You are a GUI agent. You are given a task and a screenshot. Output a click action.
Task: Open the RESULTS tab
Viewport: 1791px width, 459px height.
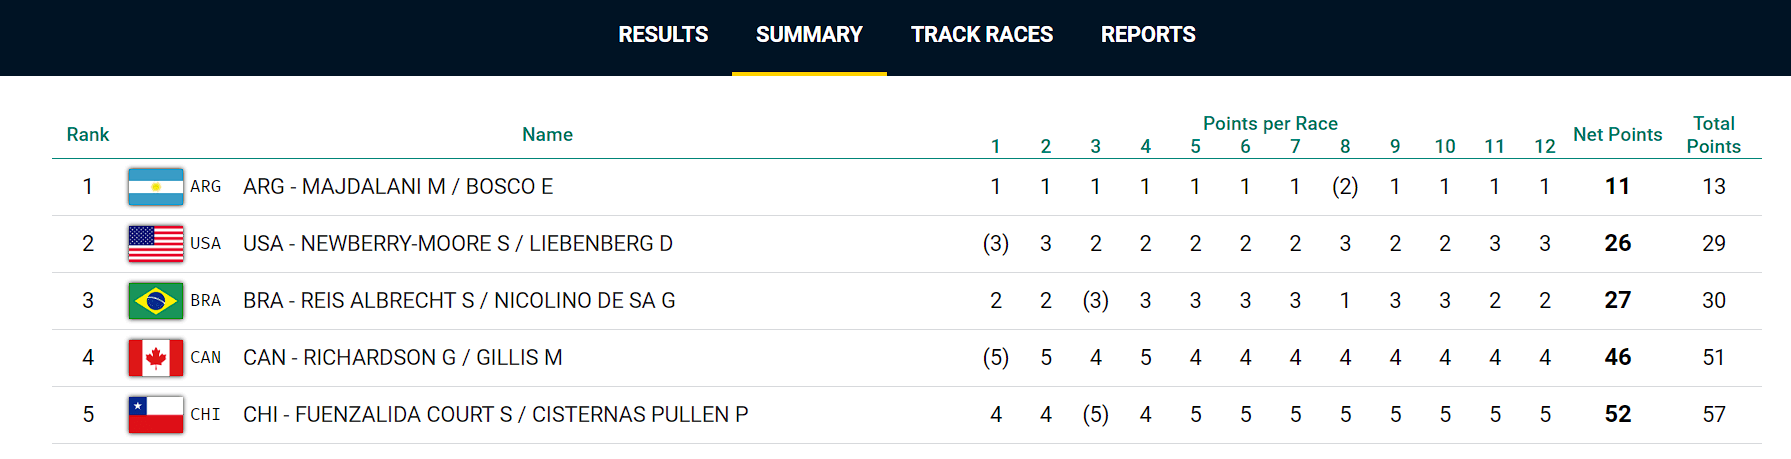tap(663, 35)
